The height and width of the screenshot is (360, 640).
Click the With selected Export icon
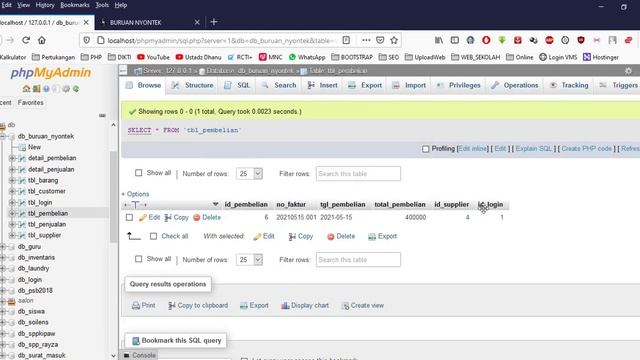(x=372, y=236)
